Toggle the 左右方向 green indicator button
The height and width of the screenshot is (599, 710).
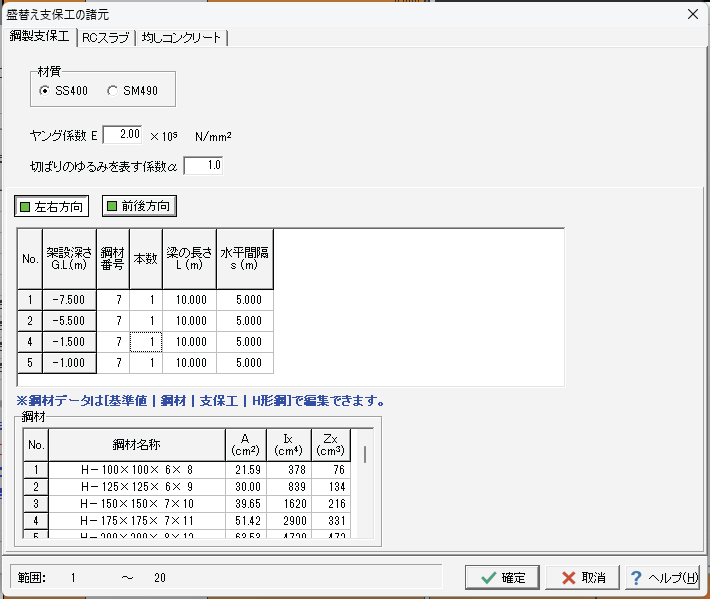pyautogui.click(x=51, y=207)
